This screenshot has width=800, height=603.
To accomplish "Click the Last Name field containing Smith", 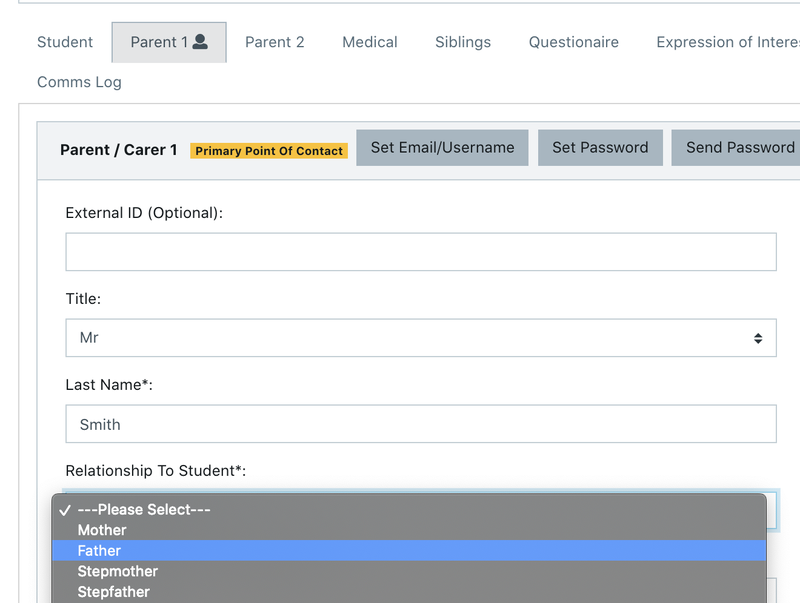I will tap(420, 424).
